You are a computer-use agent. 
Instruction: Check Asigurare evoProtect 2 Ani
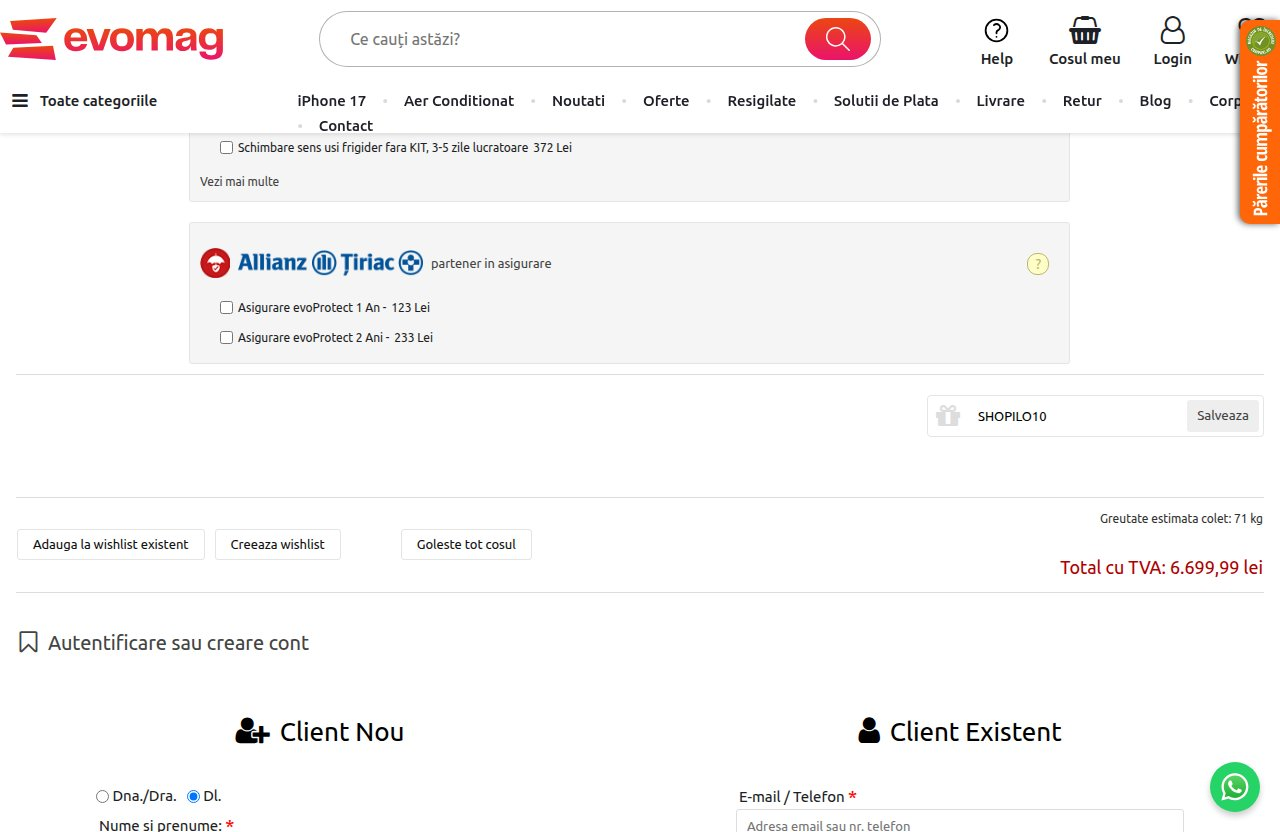[x=227, y=338]
